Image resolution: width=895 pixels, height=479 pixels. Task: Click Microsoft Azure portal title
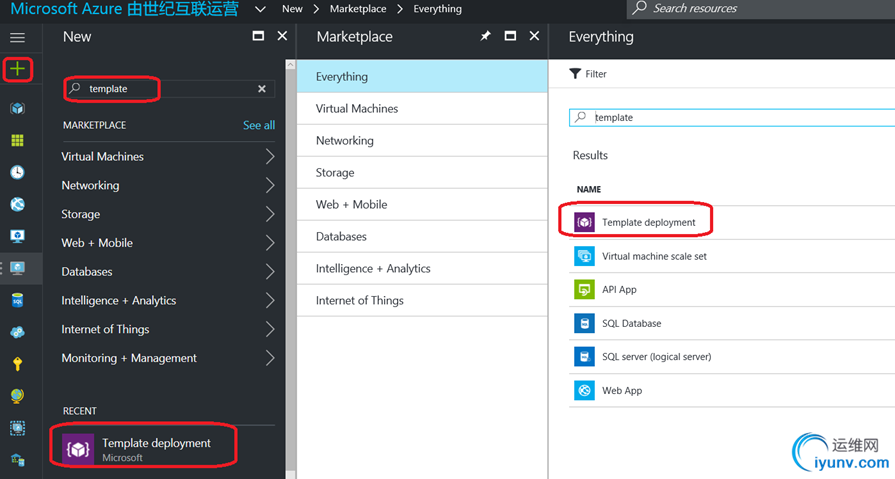124,9
